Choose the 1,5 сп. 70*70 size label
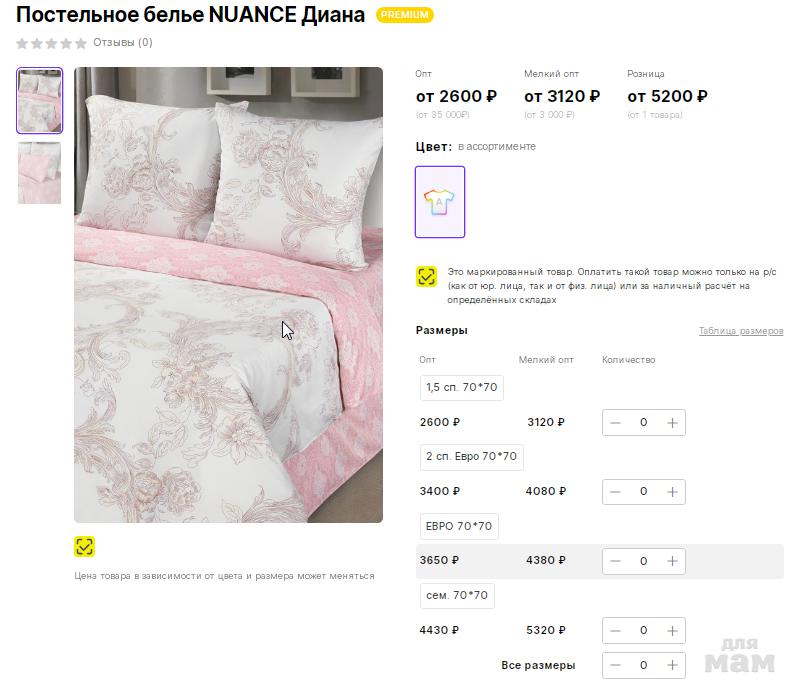790x687 pixels. point(461,388)
